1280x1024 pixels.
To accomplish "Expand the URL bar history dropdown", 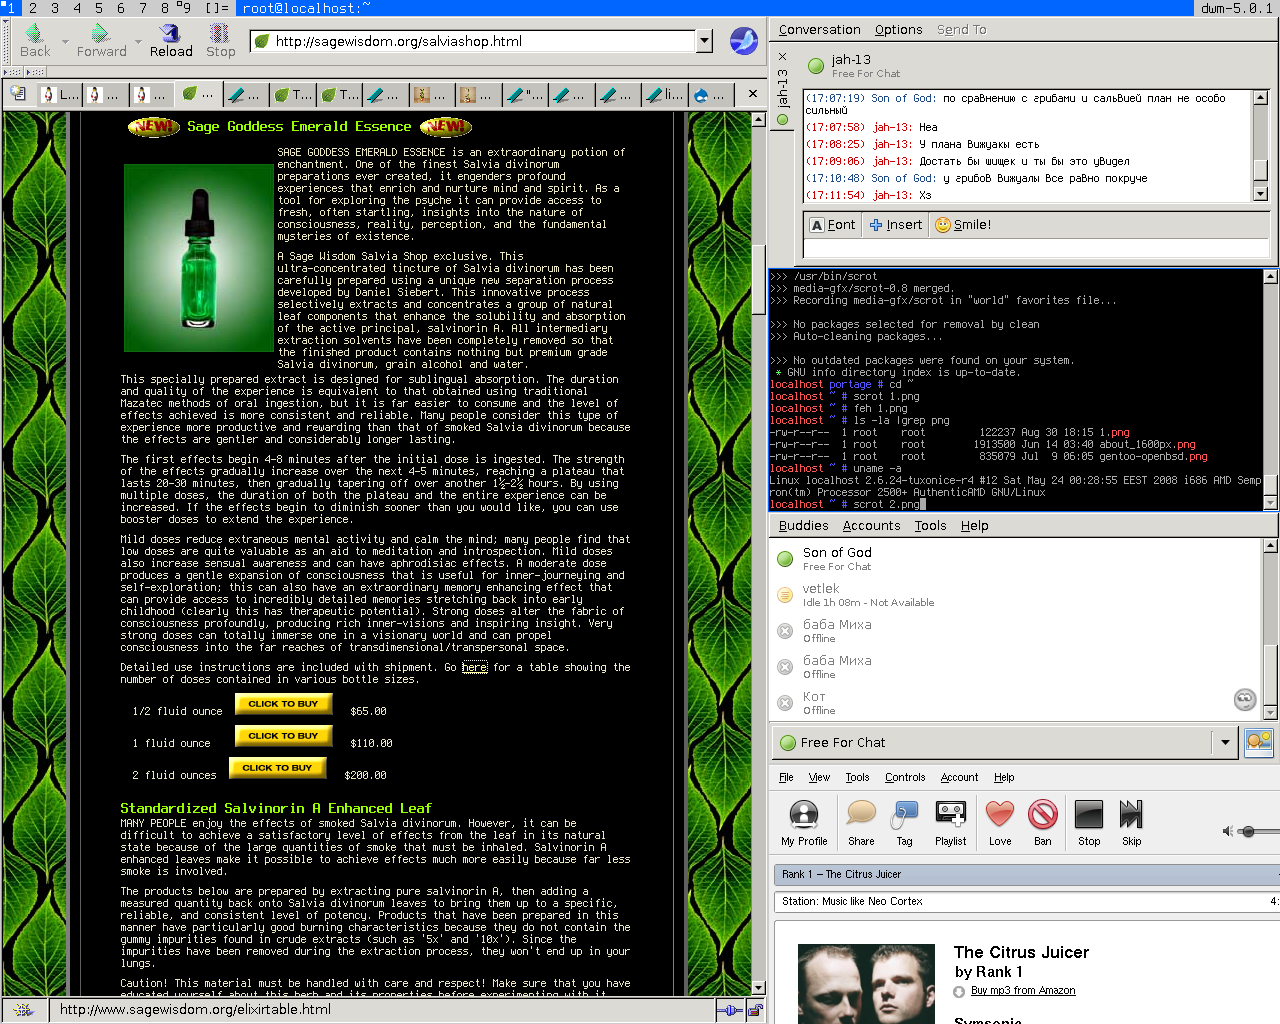I will 704,41.
